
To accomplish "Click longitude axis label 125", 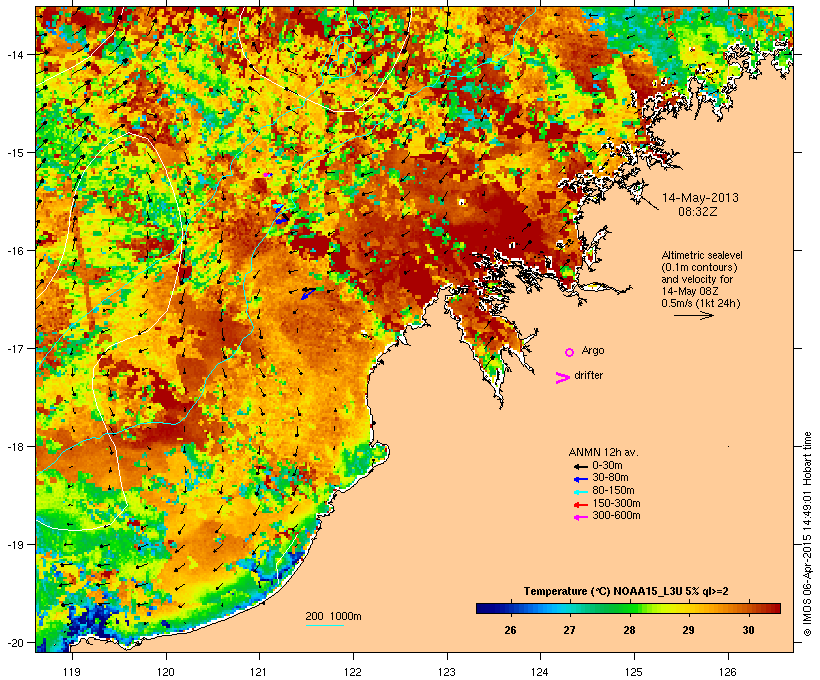I will [634, 672].
